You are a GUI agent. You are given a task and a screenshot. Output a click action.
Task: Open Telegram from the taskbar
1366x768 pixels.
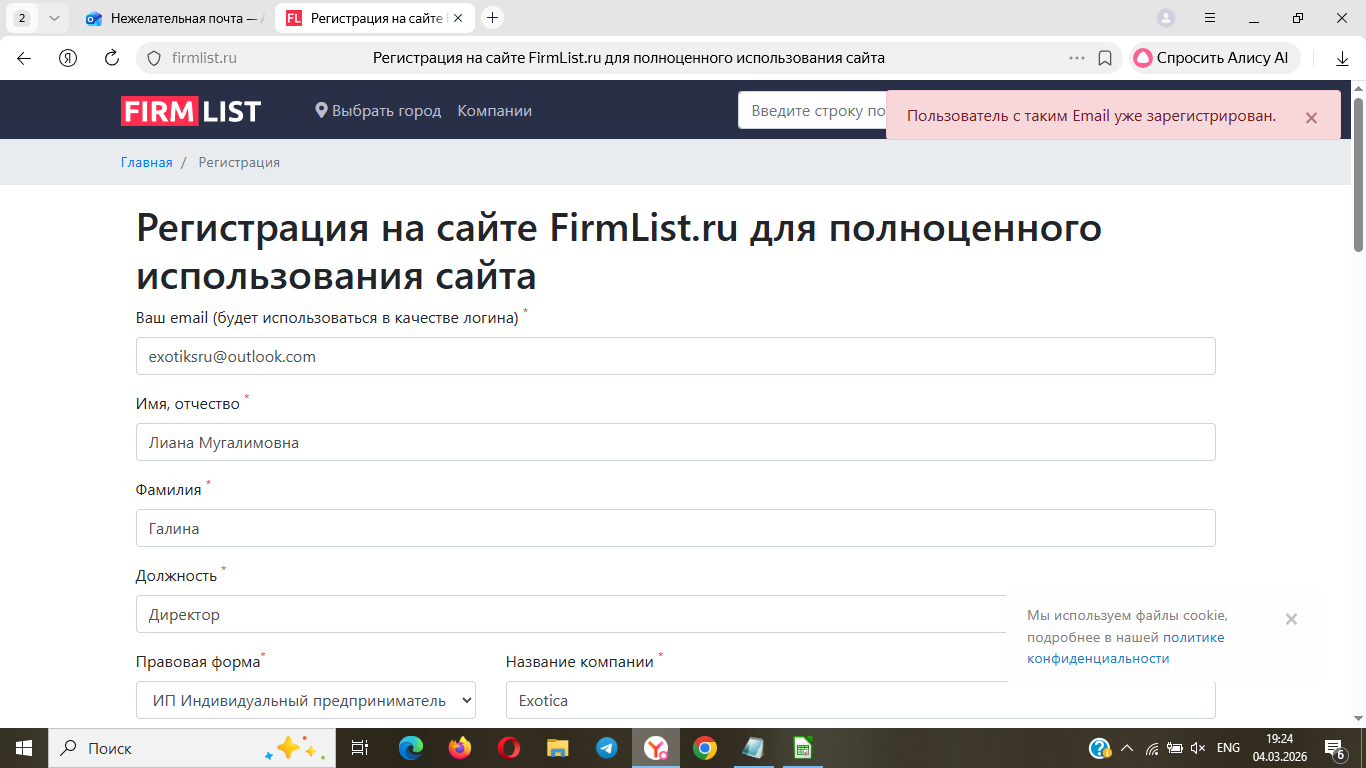tap(607, 748)
